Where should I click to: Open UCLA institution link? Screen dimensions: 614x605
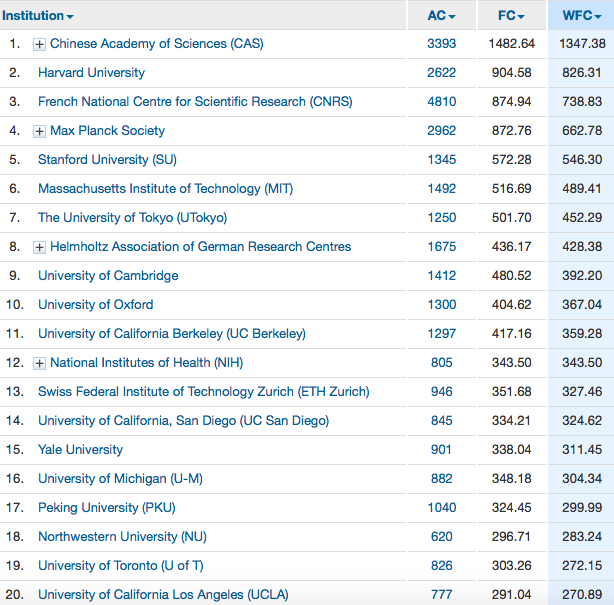(x=163, y=594)
